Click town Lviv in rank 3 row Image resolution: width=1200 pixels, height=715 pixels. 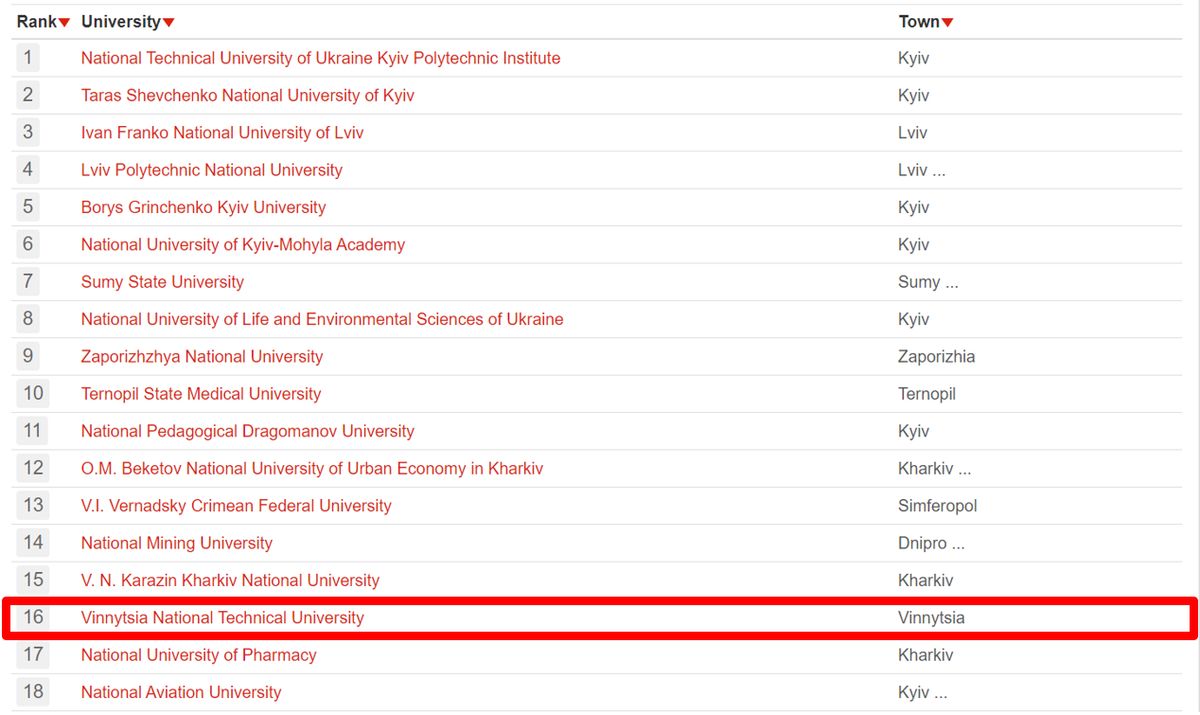pyautogui.click(x=913, y=133)
